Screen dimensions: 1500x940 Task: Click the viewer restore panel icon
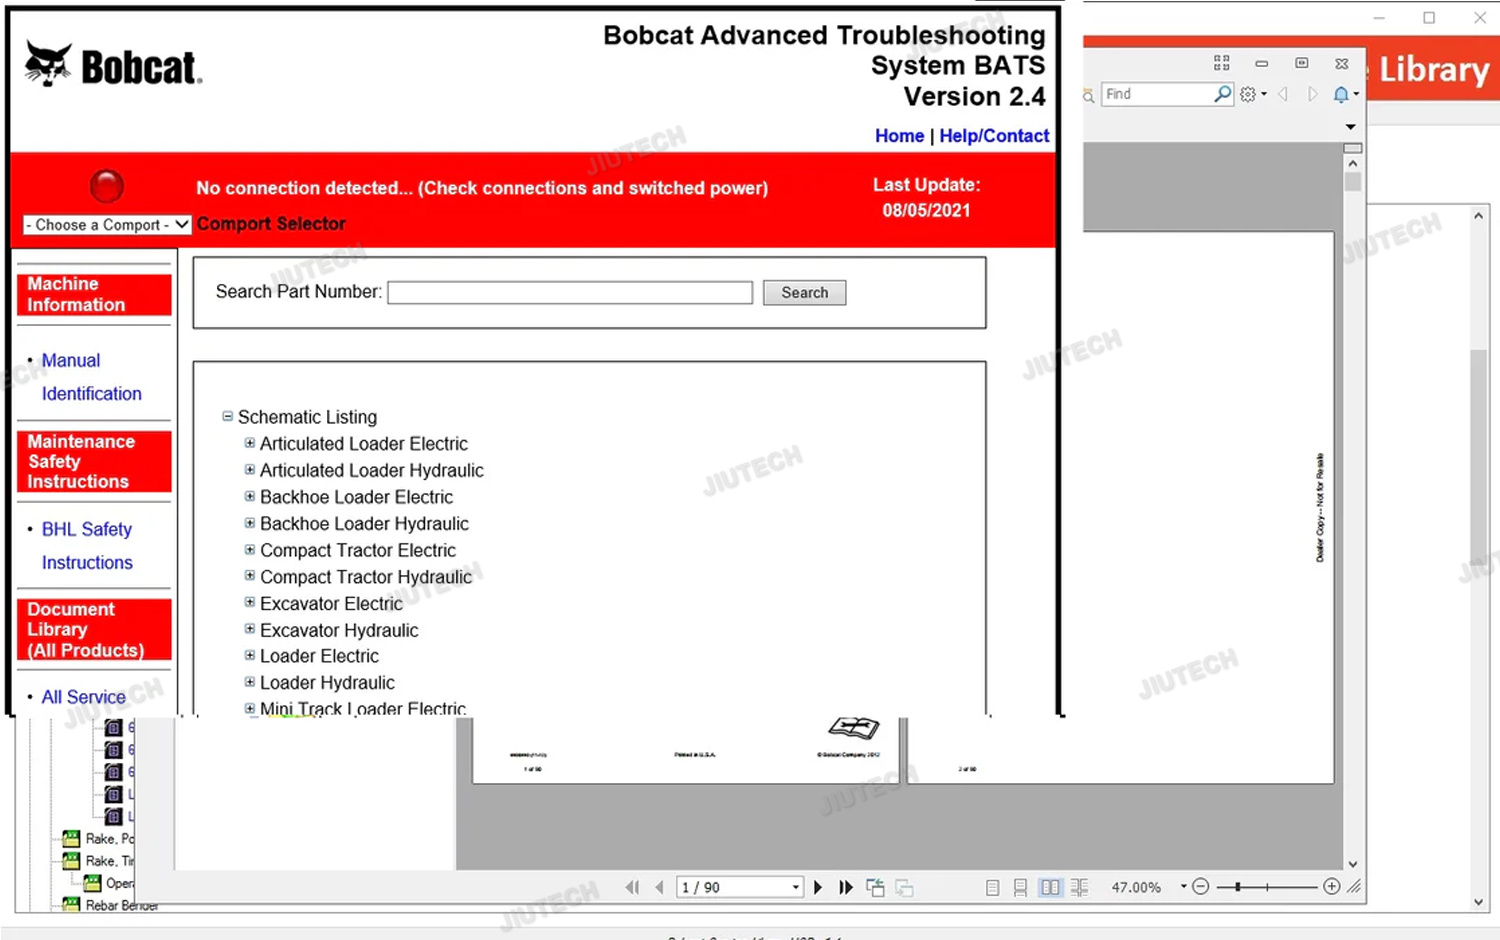pyautogui.click(x=1301, y=63)
